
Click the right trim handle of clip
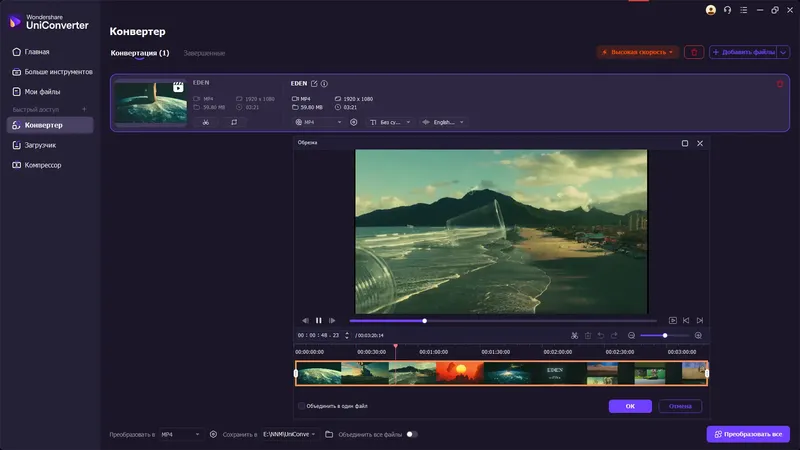pyautogui.click(x=707, y=373)
